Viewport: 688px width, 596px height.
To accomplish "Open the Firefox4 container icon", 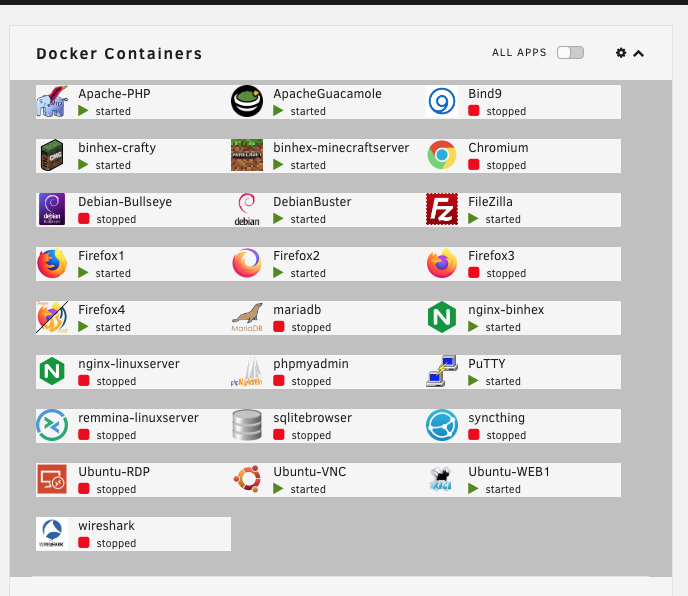I will (52, 317).
